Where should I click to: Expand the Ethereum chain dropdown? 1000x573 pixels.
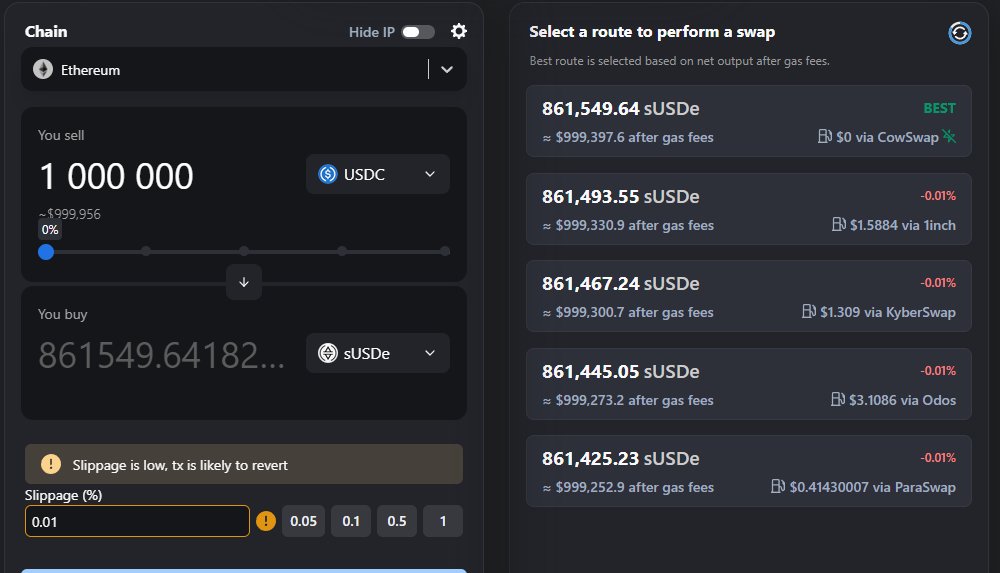[x=447, y=70]
